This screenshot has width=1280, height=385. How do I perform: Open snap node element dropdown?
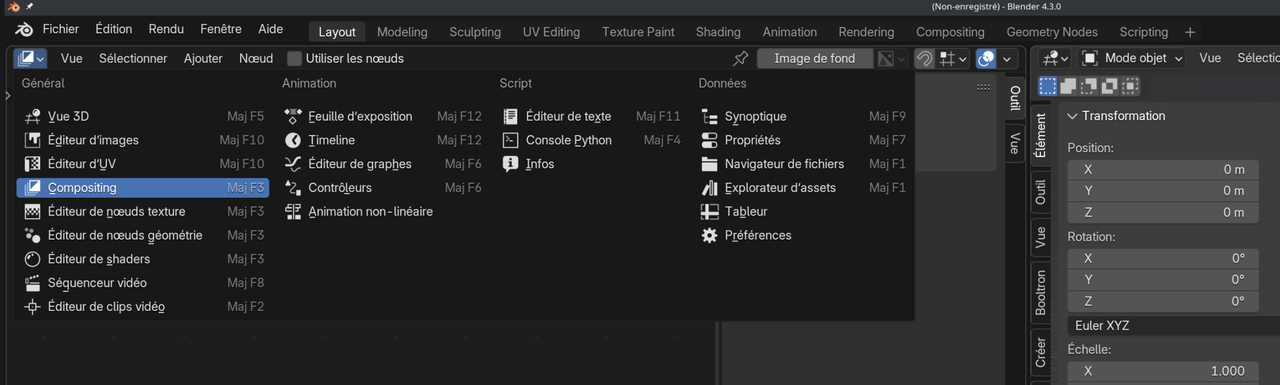[952, 58]
